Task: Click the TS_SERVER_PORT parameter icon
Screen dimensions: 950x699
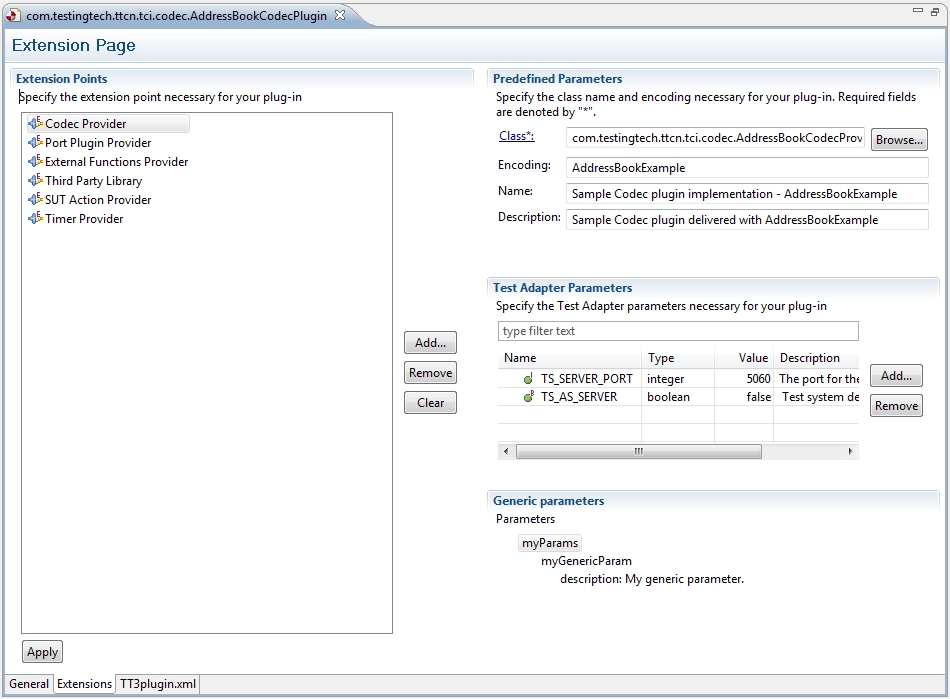Action: [528, 379]
